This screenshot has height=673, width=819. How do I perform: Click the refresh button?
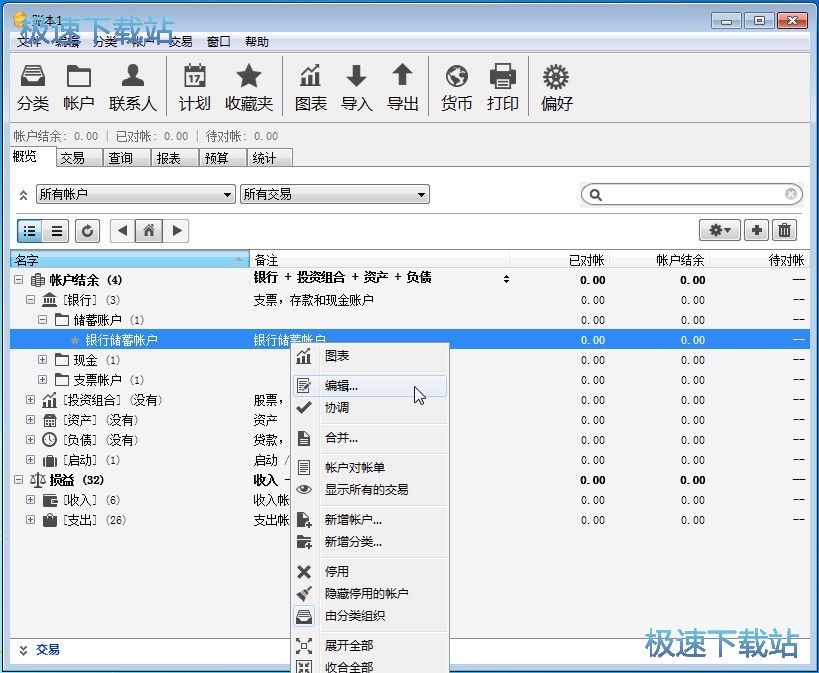tap(88, 231)
